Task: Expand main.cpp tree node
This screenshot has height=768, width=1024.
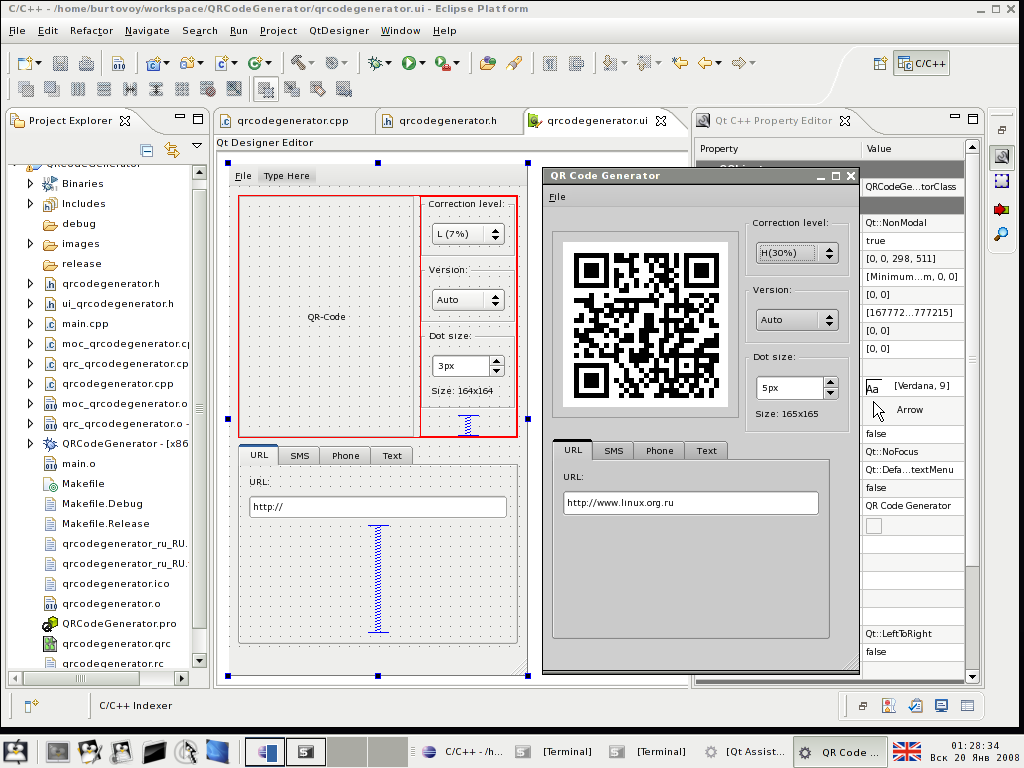Action: point(30,324)
